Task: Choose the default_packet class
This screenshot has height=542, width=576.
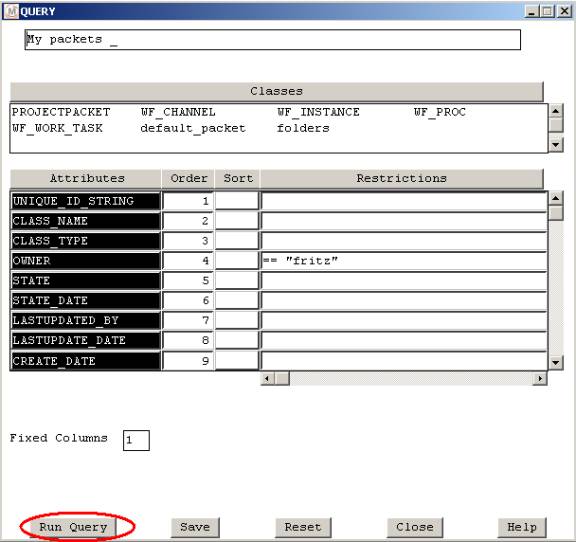Action: point(193,128)
